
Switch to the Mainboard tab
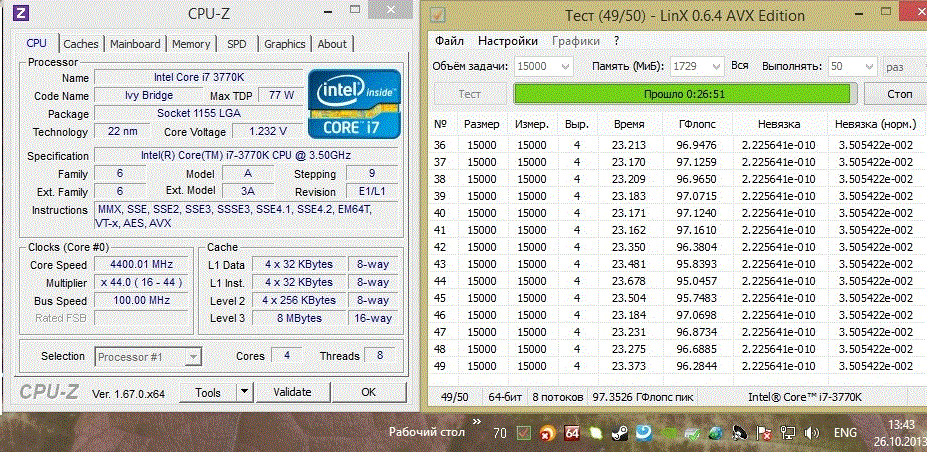pyautogui.click(x=135, y=44)
